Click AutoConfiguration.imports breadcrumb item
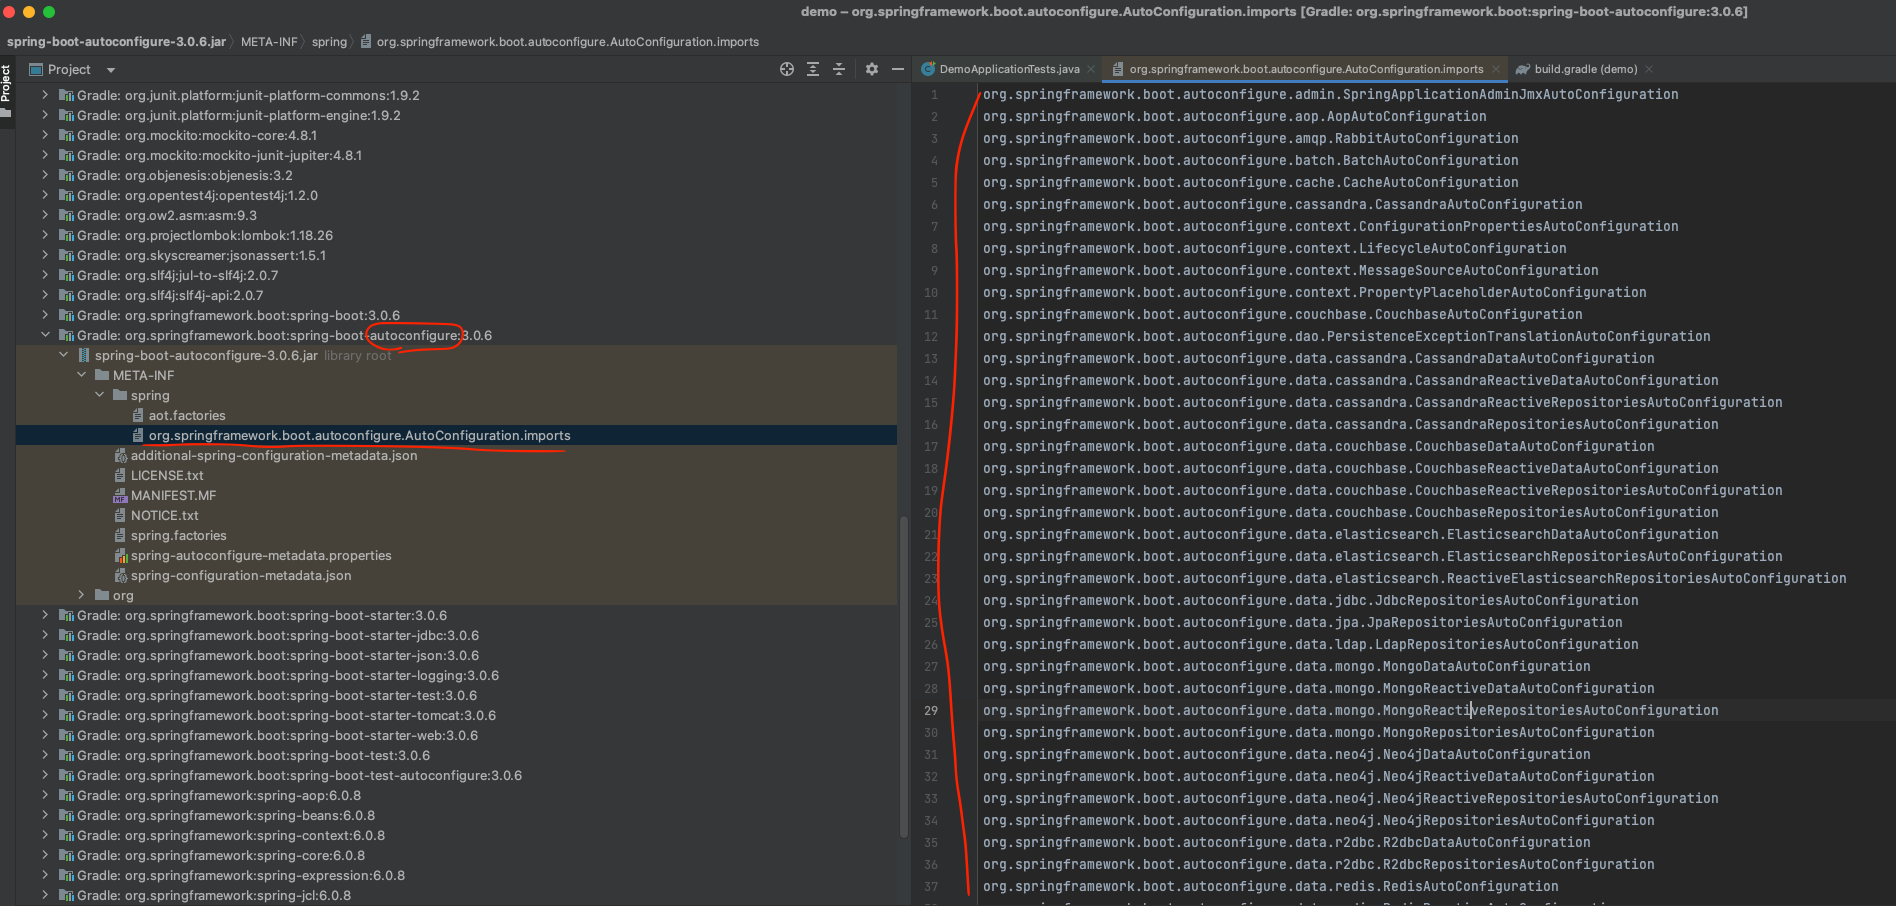1896x906 pixels. tap(560, 42)
